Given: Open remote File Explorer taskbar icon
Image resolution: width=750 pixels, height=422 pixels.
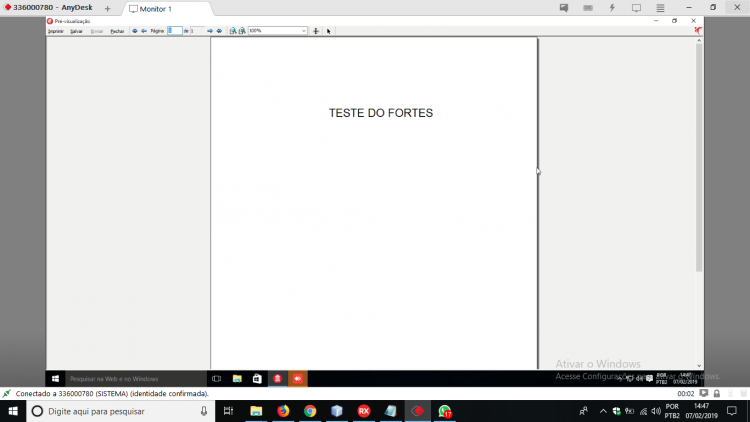Looking at the screenshot, I should coord(237,378).
